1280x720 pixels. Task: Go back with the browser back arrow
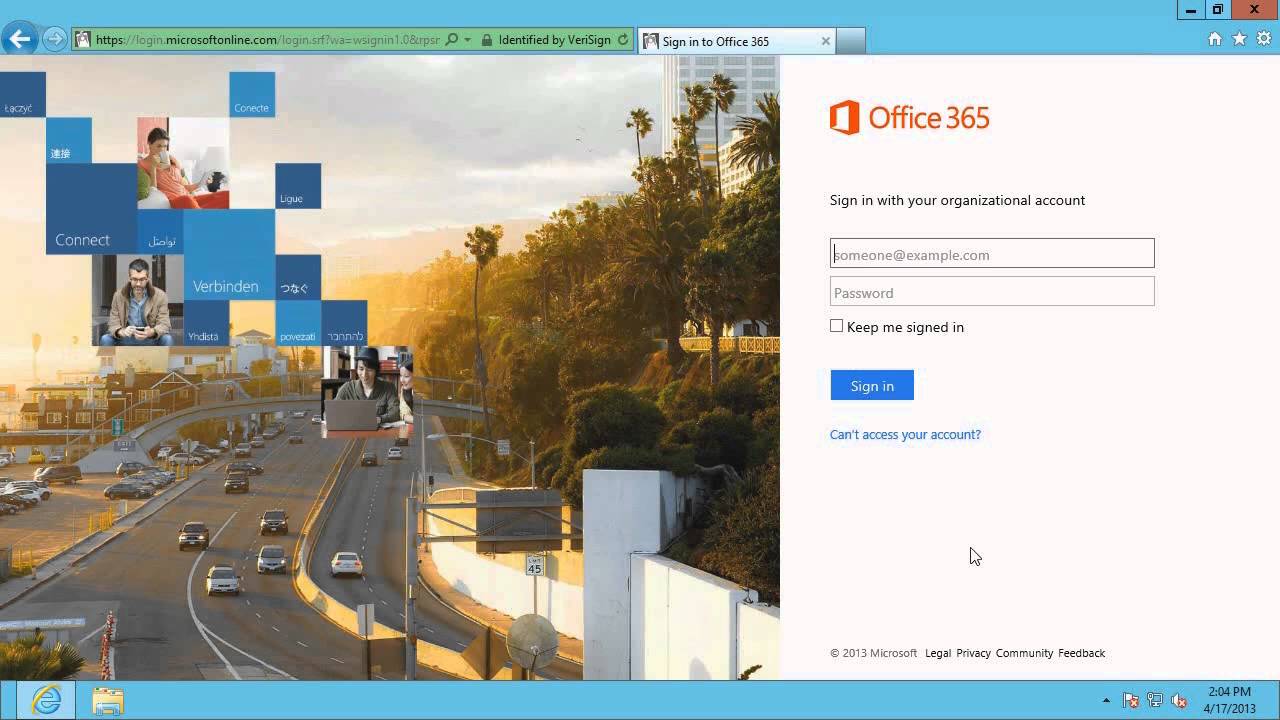19,40
